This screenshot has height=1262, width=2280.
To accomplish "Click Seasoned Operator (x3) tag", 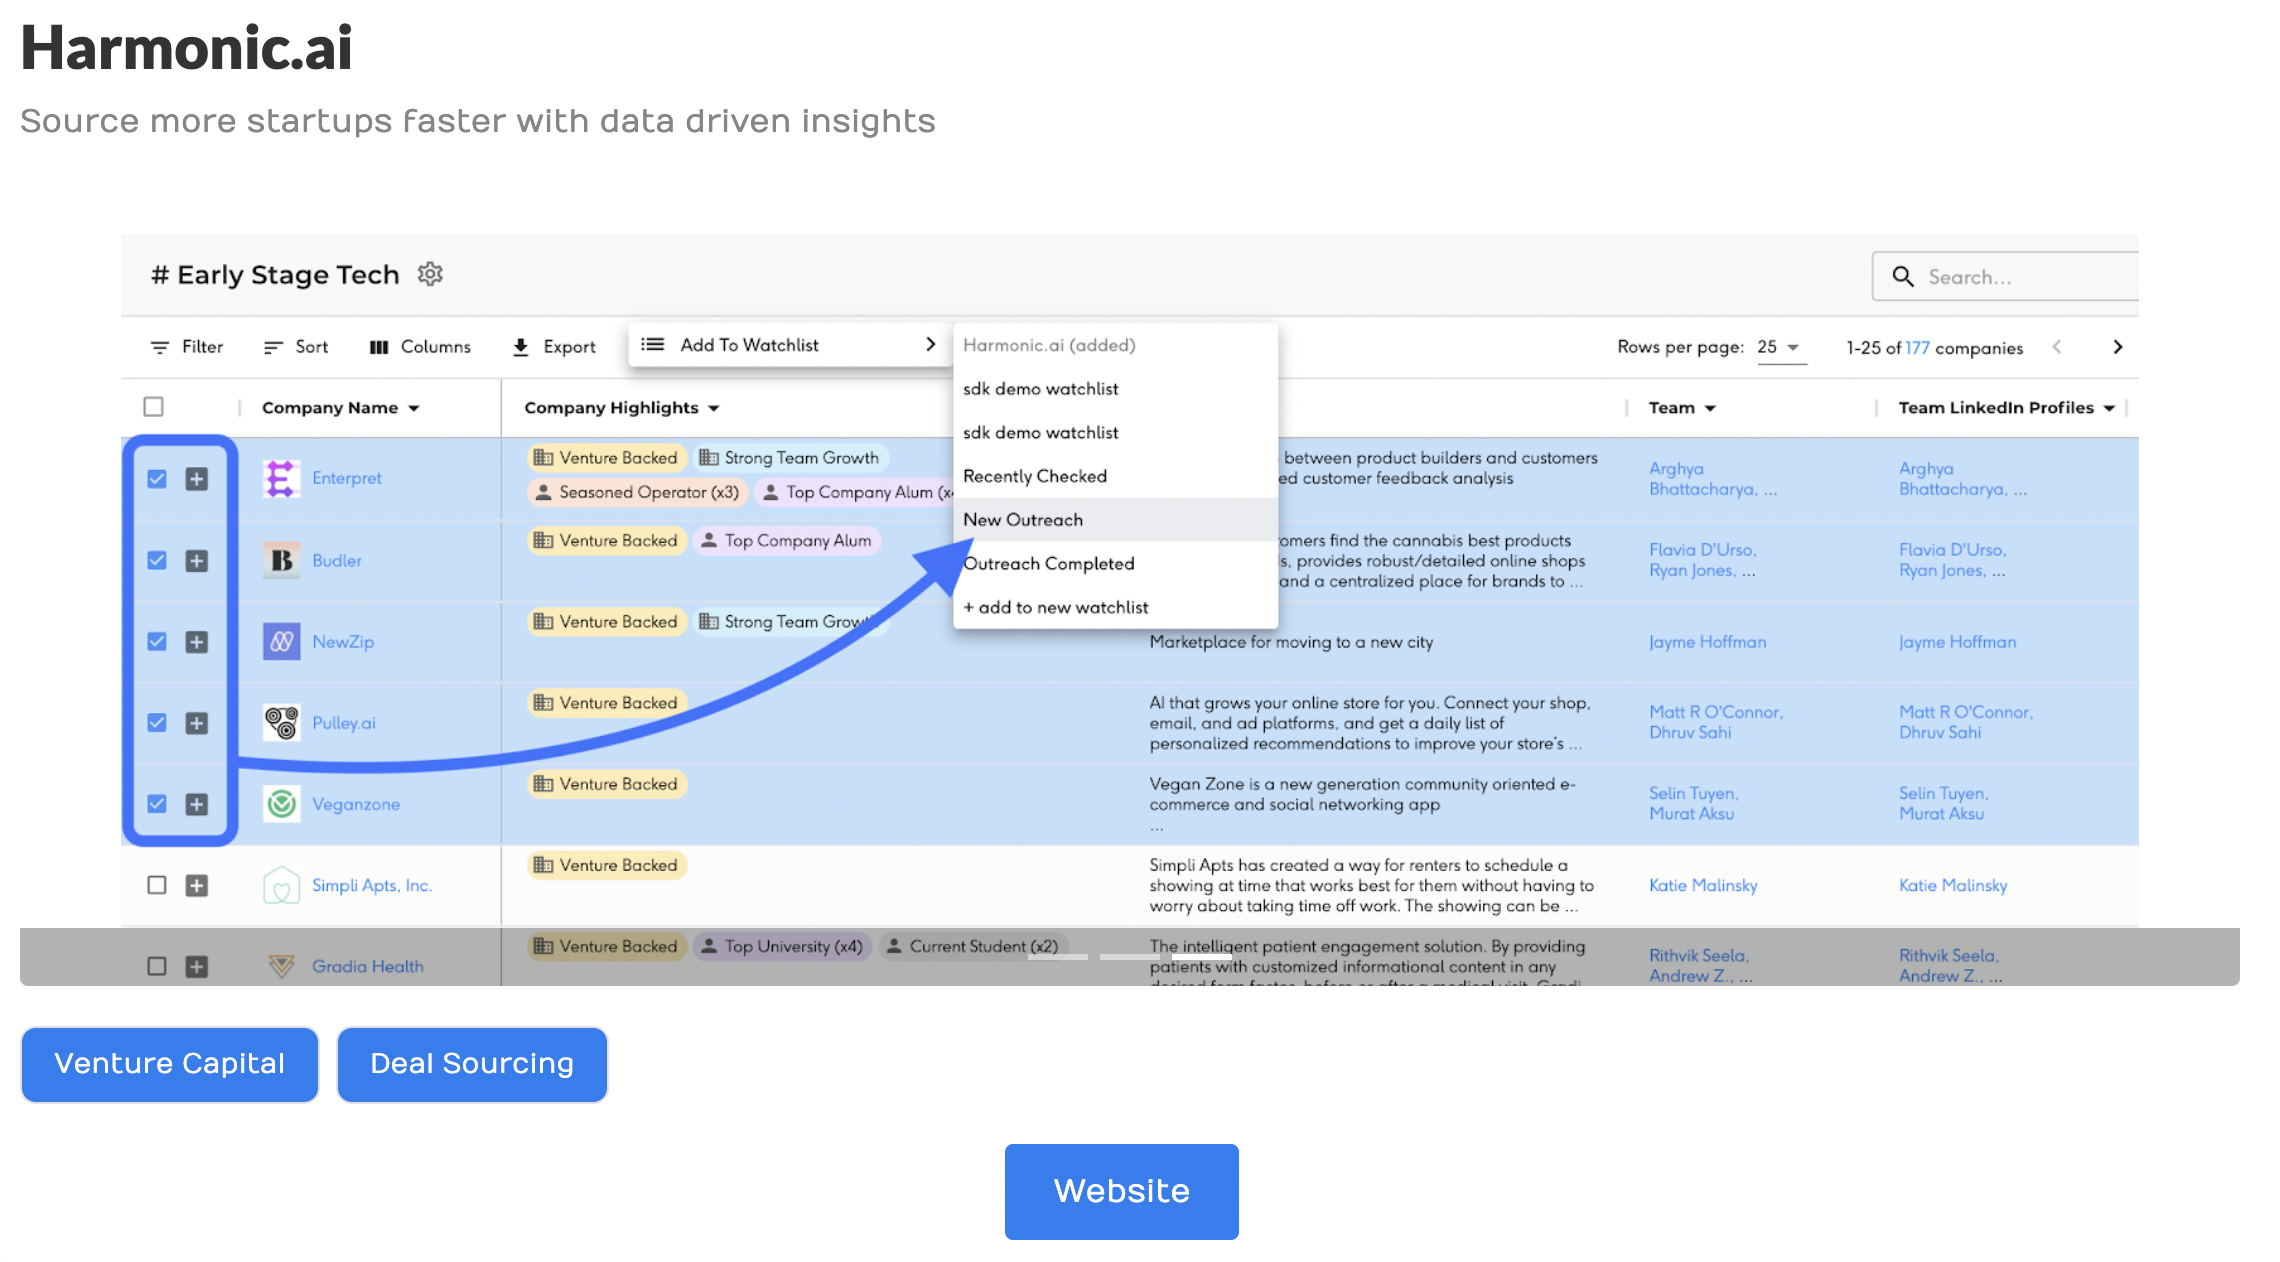I will [637, 492].
